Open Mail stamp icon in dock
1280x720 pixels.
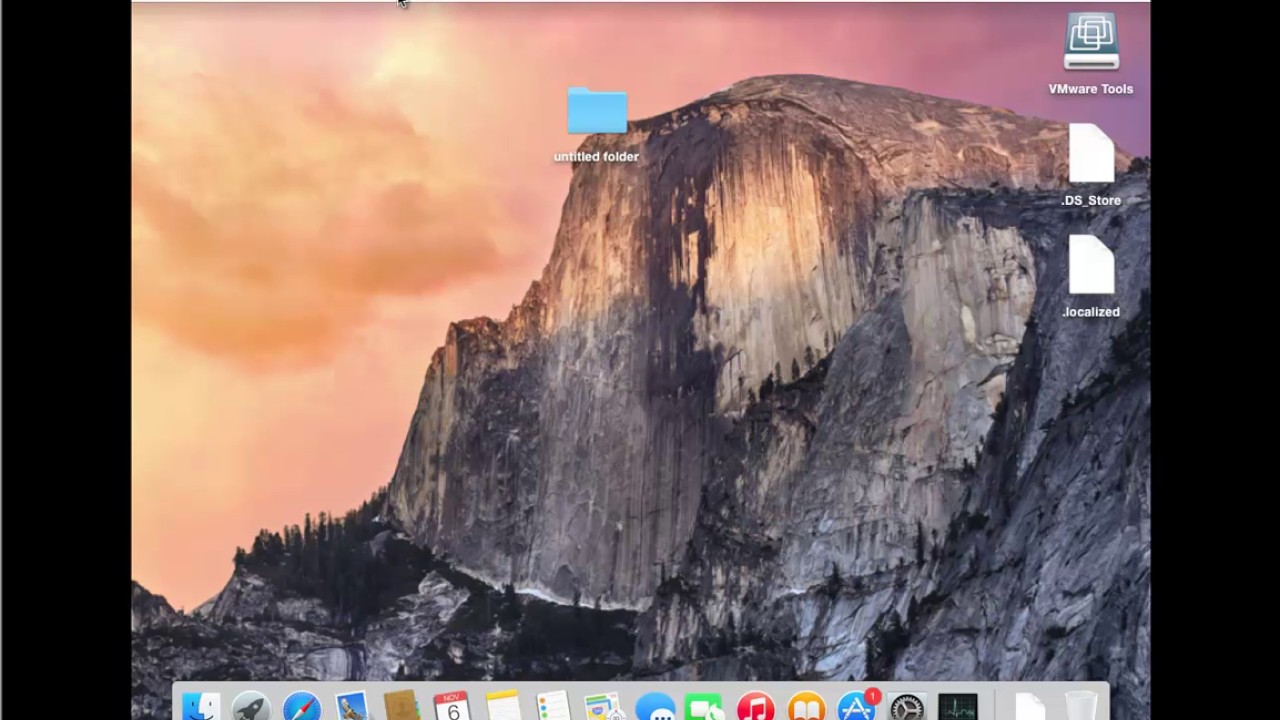pyautogui.click(x=352, y=706)
